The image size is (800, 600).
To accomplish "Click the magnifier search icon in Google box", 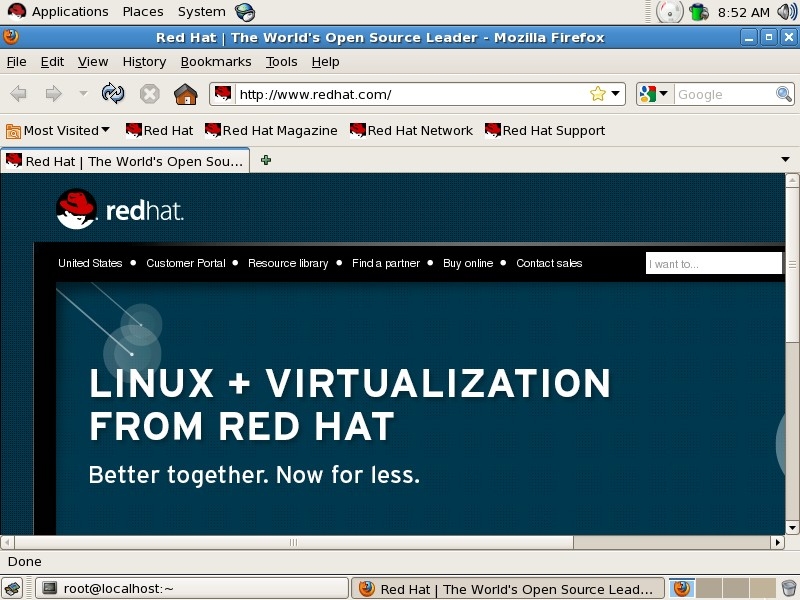I will click(784, 94).
